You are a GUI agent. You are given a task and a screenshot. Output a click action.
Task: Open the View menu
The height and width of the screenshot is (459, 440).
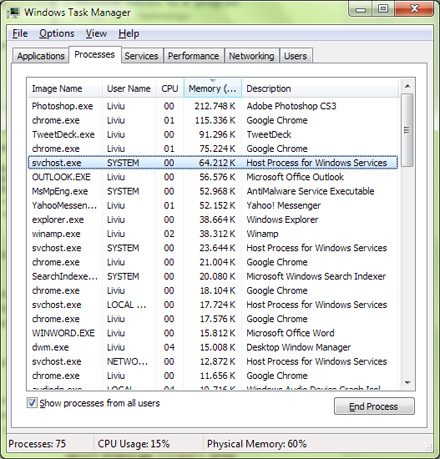coord(96,33)
